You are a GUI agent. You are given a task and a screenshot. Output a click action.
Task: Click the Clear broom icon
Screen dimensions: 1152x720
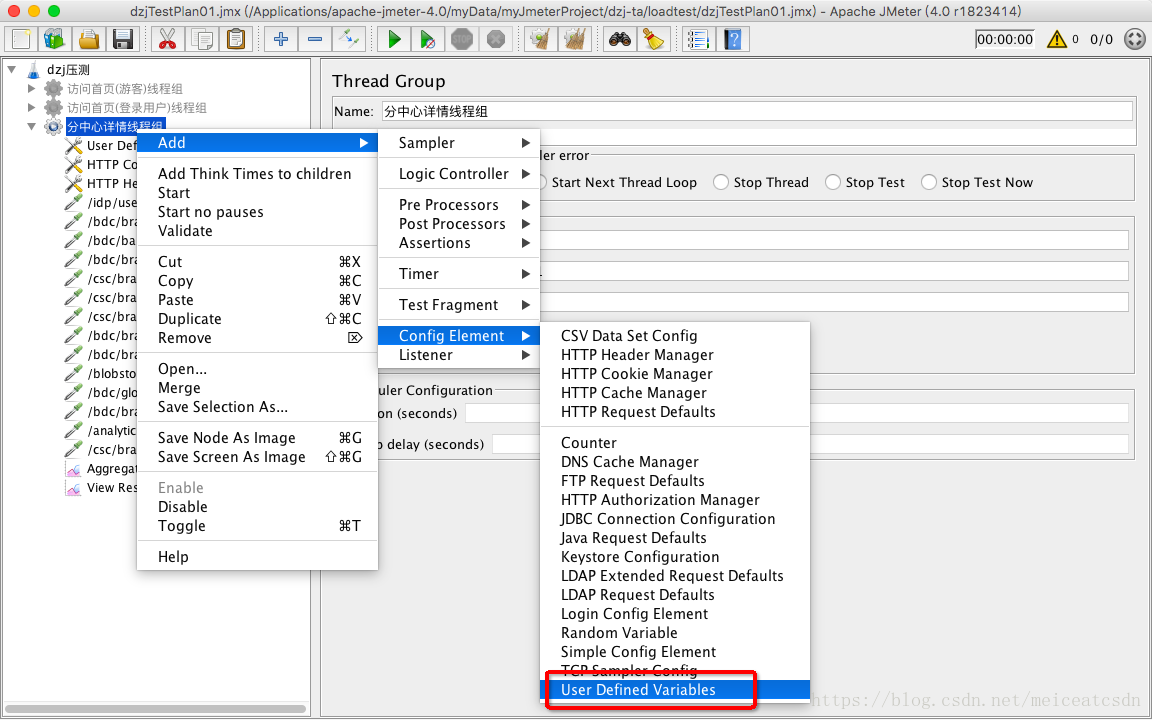tap(541, 39)
